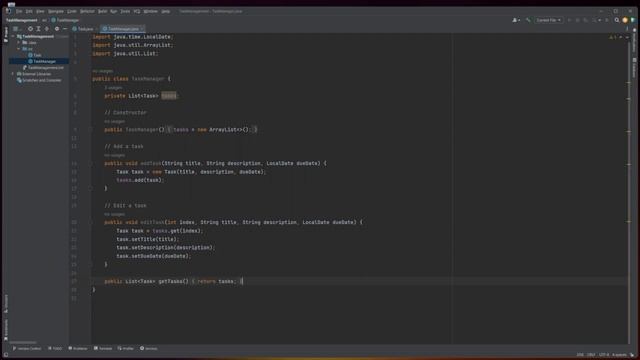
Task: Expand the .idea folder in project tree
Action: 19,42
